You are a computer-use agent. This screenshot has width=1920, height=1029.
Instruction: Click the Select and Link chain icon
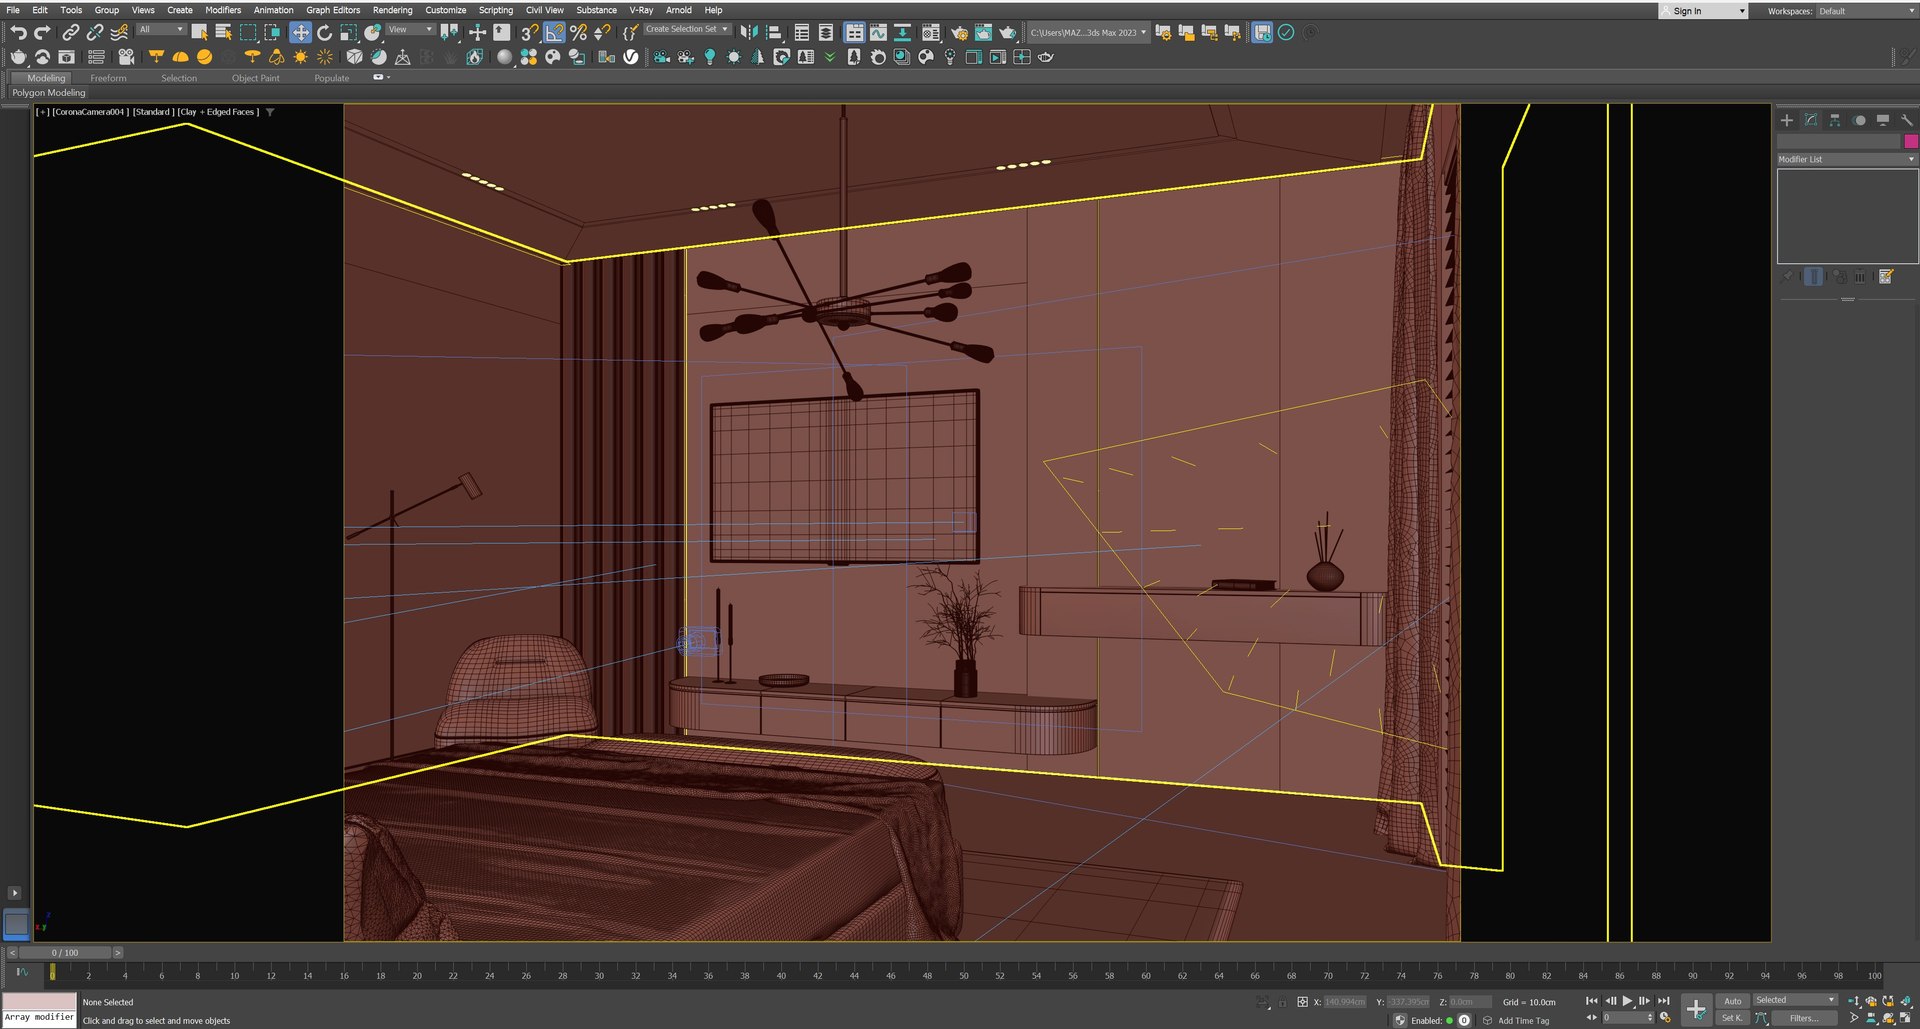pyautogui.click(x=71, y=33)
